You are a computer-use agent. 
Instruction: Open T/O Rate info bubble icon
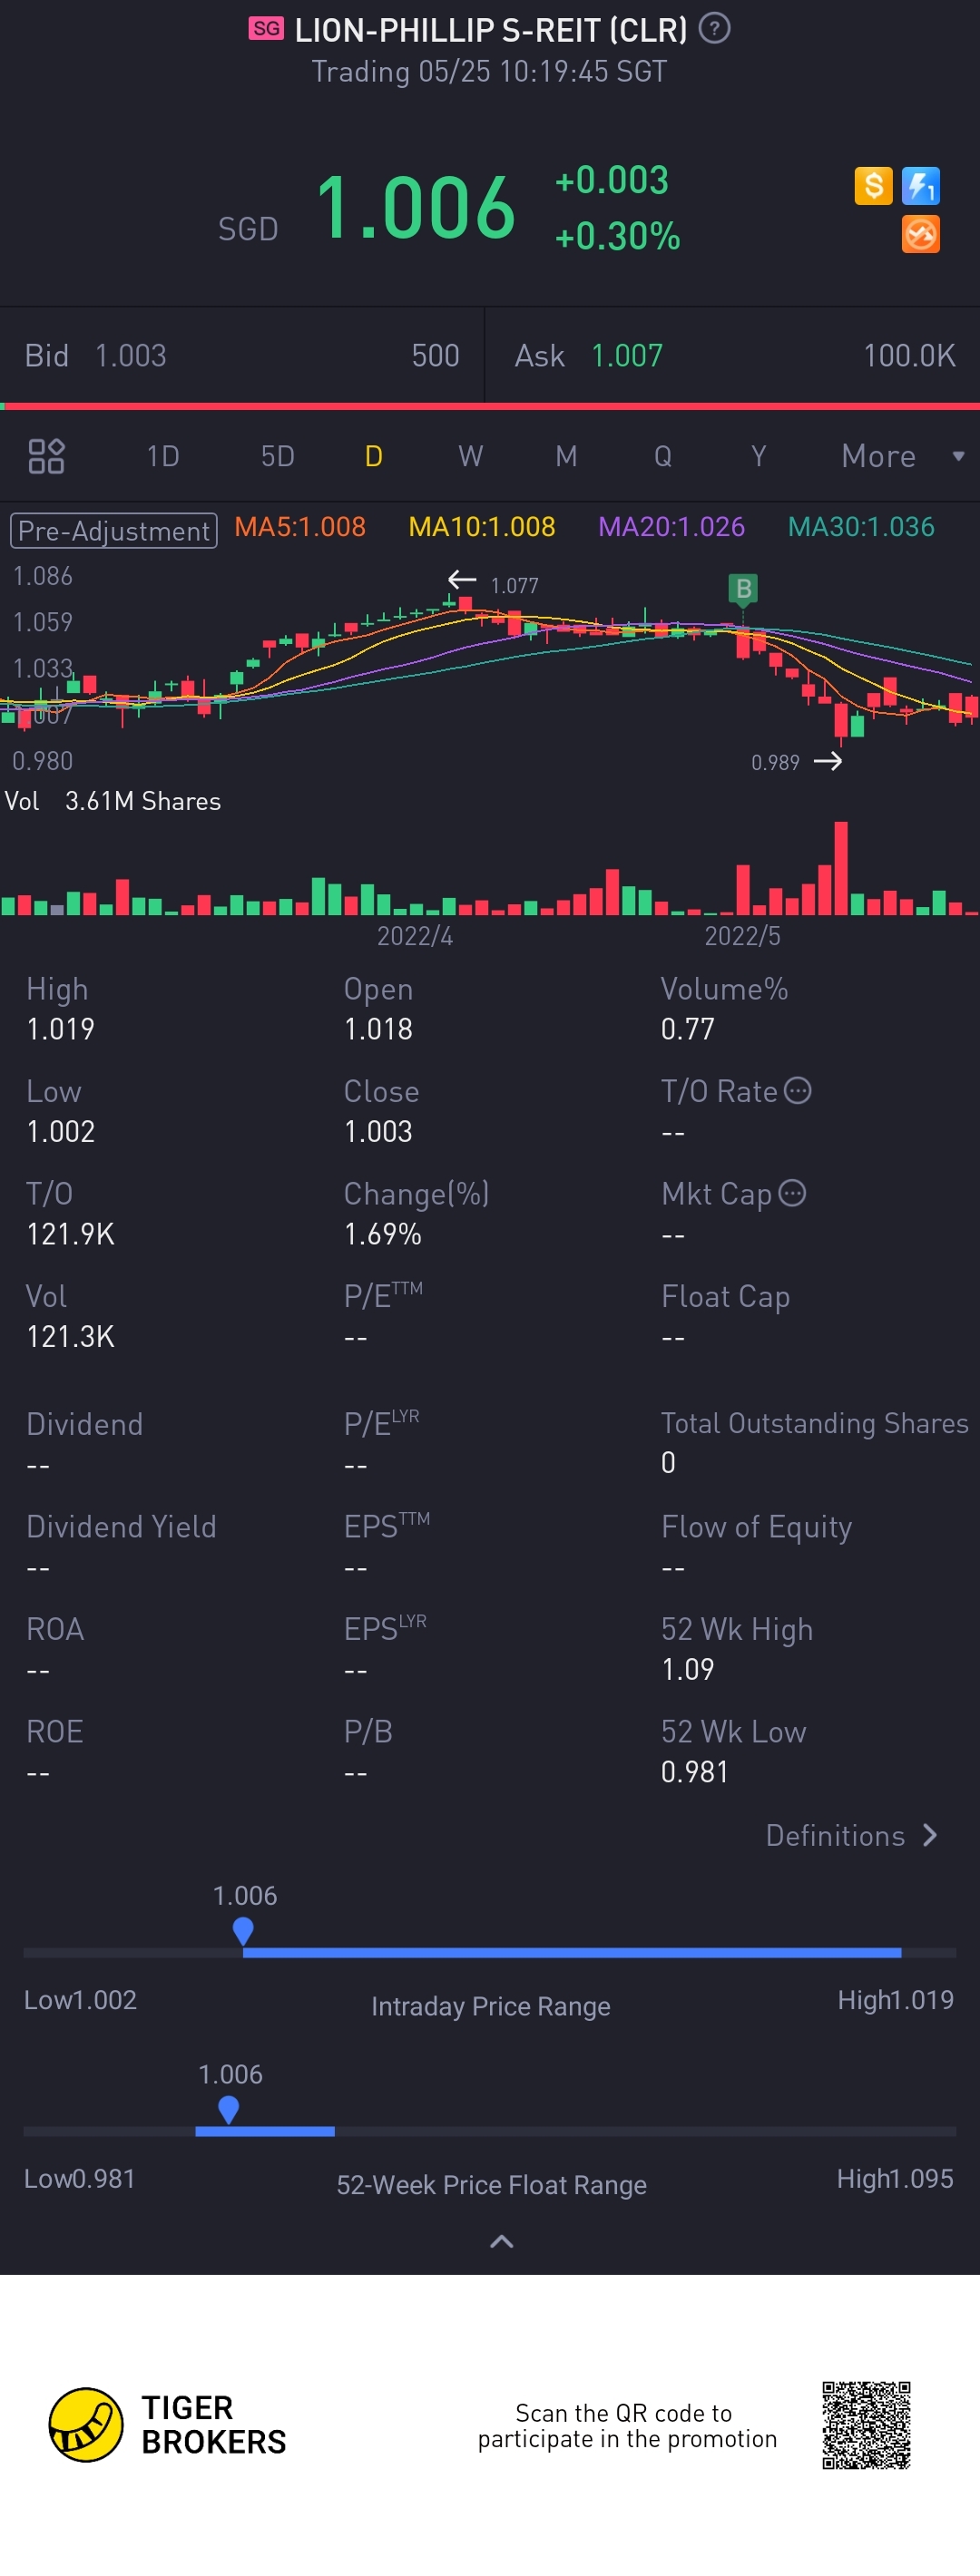797,1090
